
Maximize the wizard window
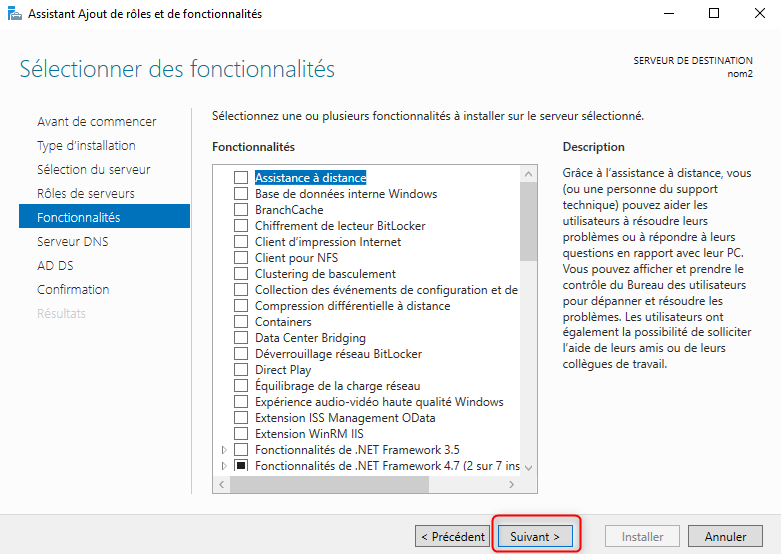(714, 13)
